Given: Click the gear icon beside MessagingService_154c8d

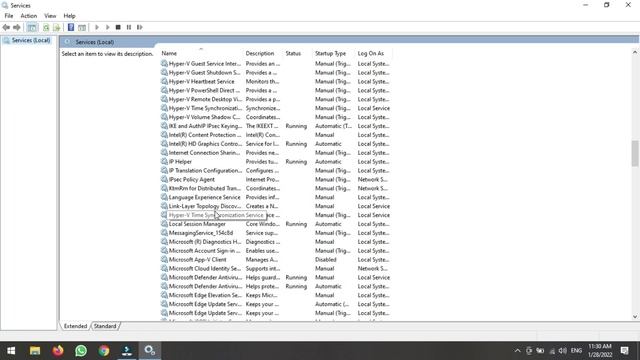Looking at the screenshot, I should 164,233.
